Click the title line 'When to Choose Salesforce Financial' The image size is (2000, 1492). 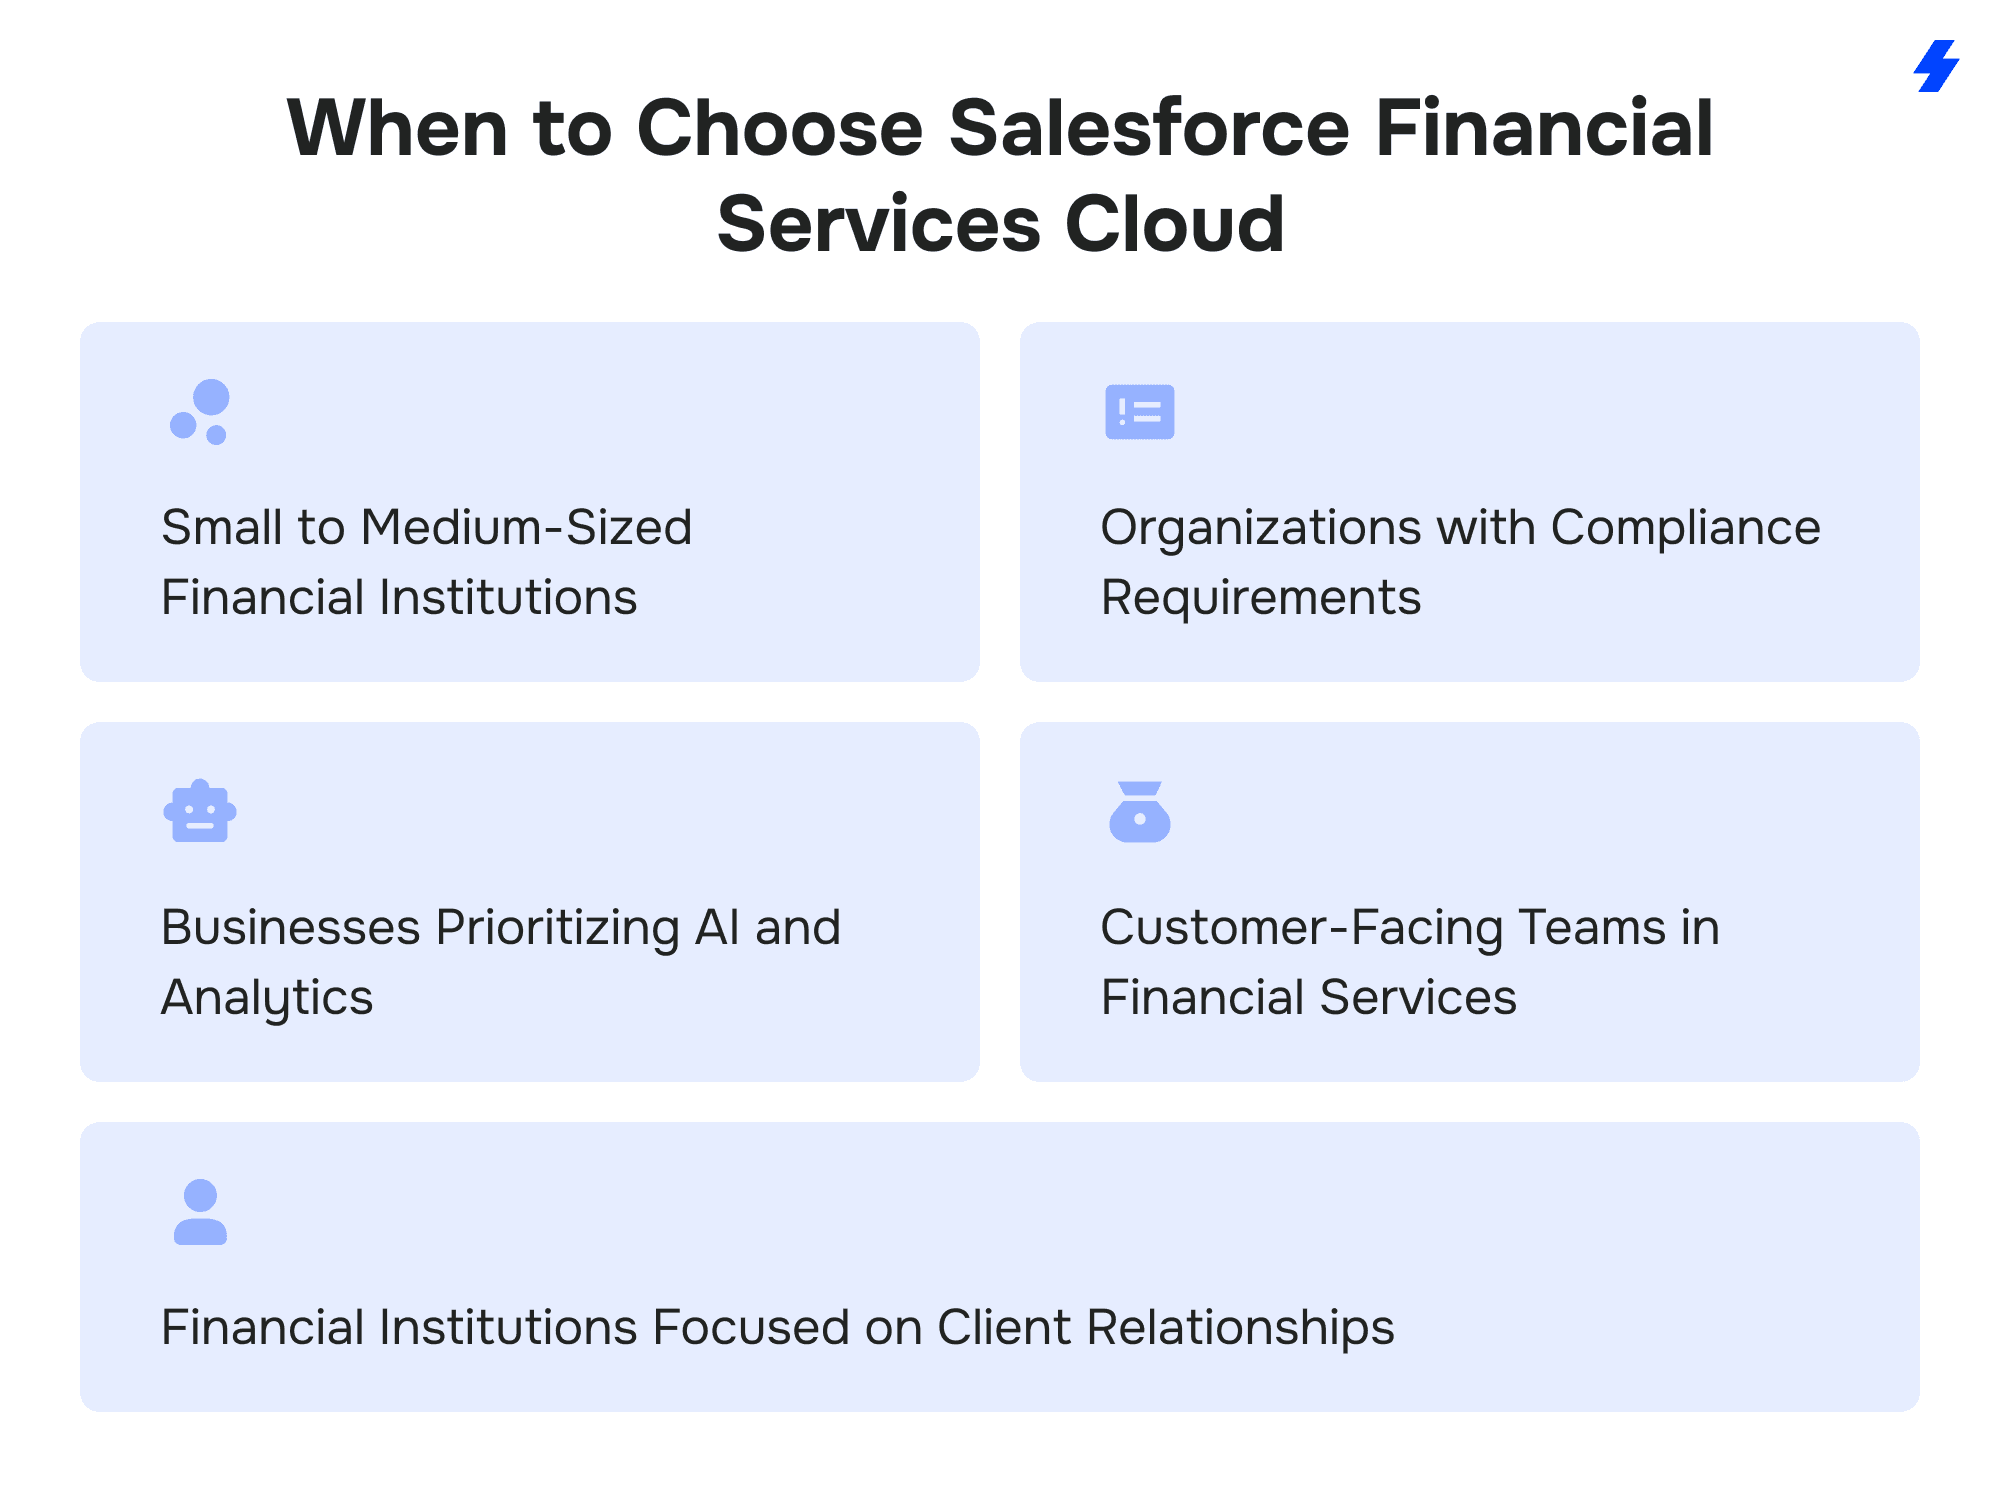pyautogui.click(x=1000, y=128)
